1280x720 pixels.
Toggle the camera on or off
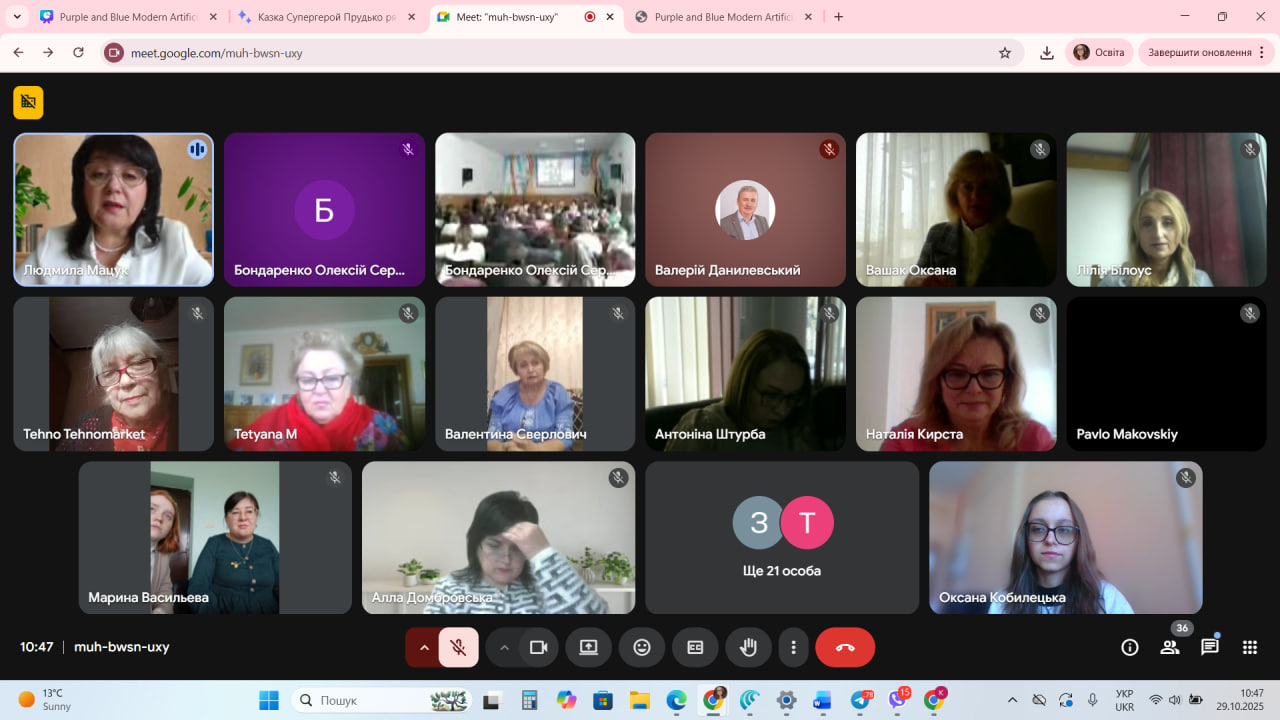(x=538, y=647)
